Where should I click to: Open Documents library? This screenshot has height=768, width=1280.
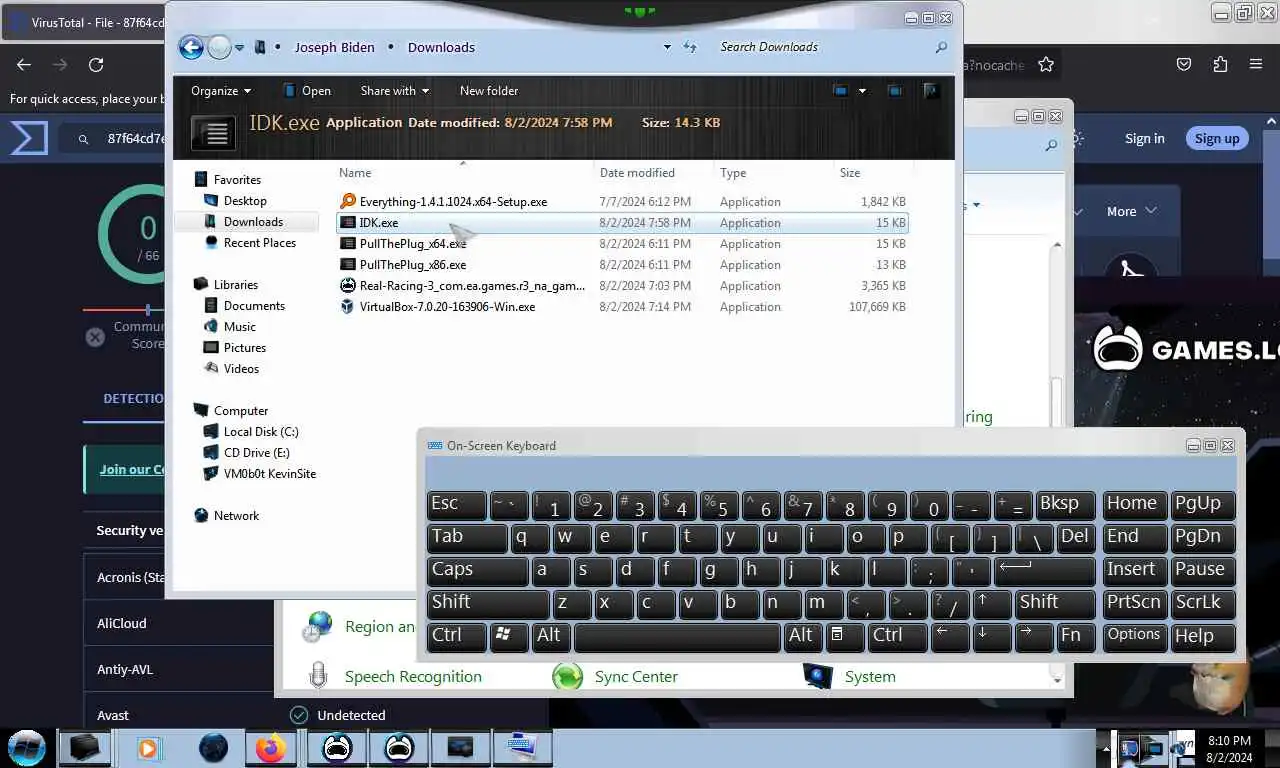(254, 306)
